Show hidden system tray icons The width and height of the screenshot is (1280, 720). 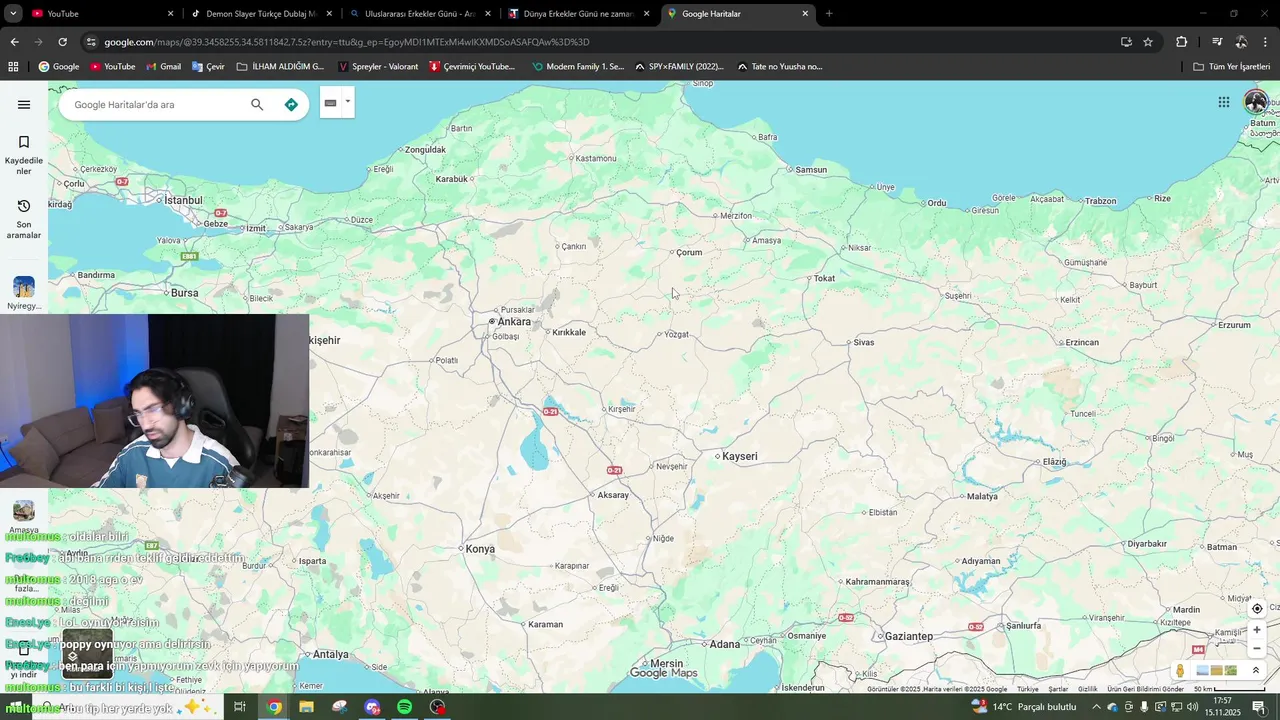(1096, 707)
